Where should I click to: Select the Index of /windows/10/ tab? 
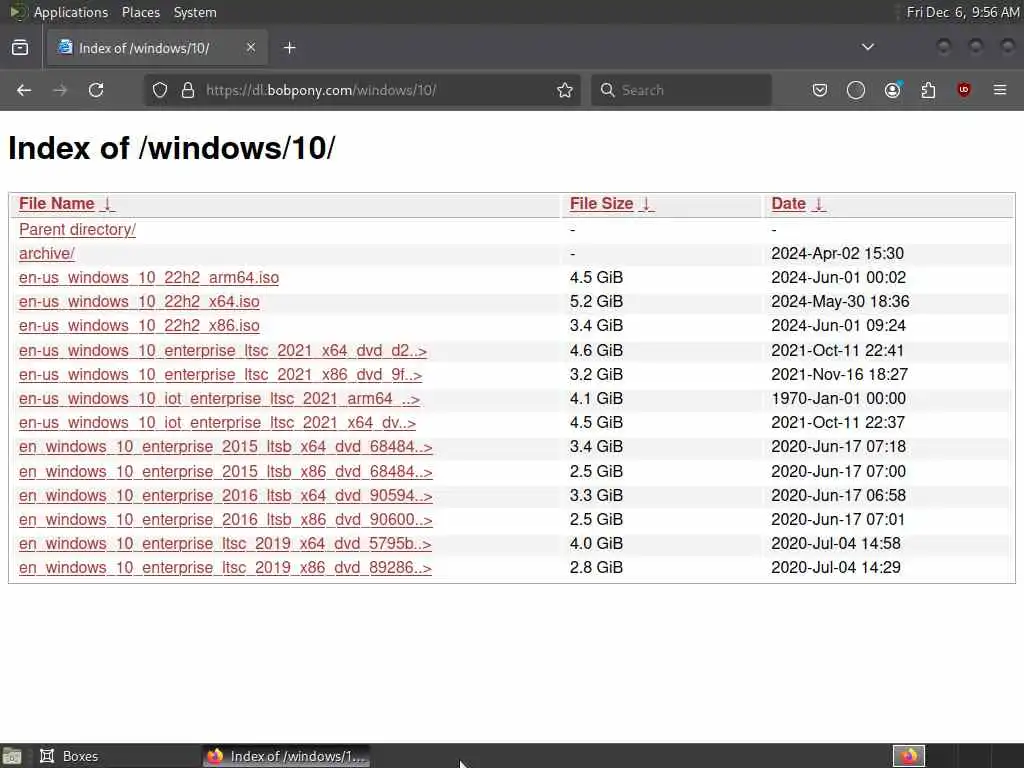tap(157, 48)
